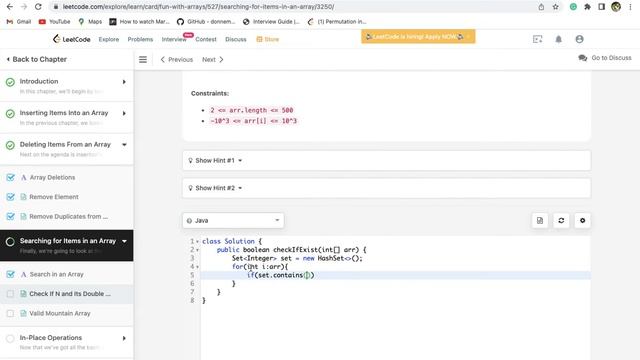
Task: Open the Store menu item
Action: coord(268,39)
